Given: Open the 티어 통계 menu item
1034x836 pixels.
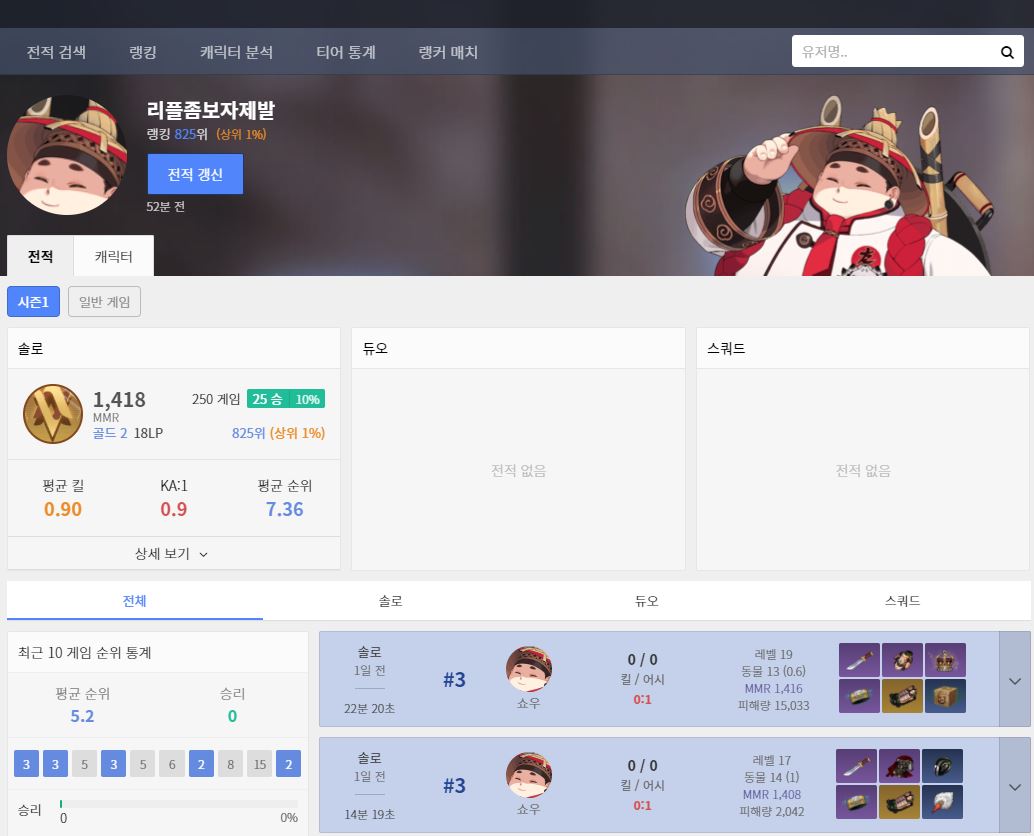Looking at the screenshot, I should 346,52.
